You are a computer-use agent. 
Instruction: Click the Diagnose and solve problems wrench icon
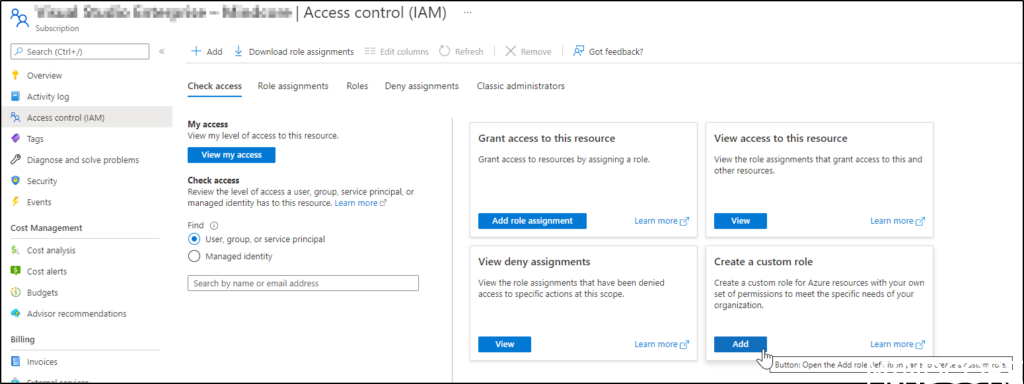[16, 159]
